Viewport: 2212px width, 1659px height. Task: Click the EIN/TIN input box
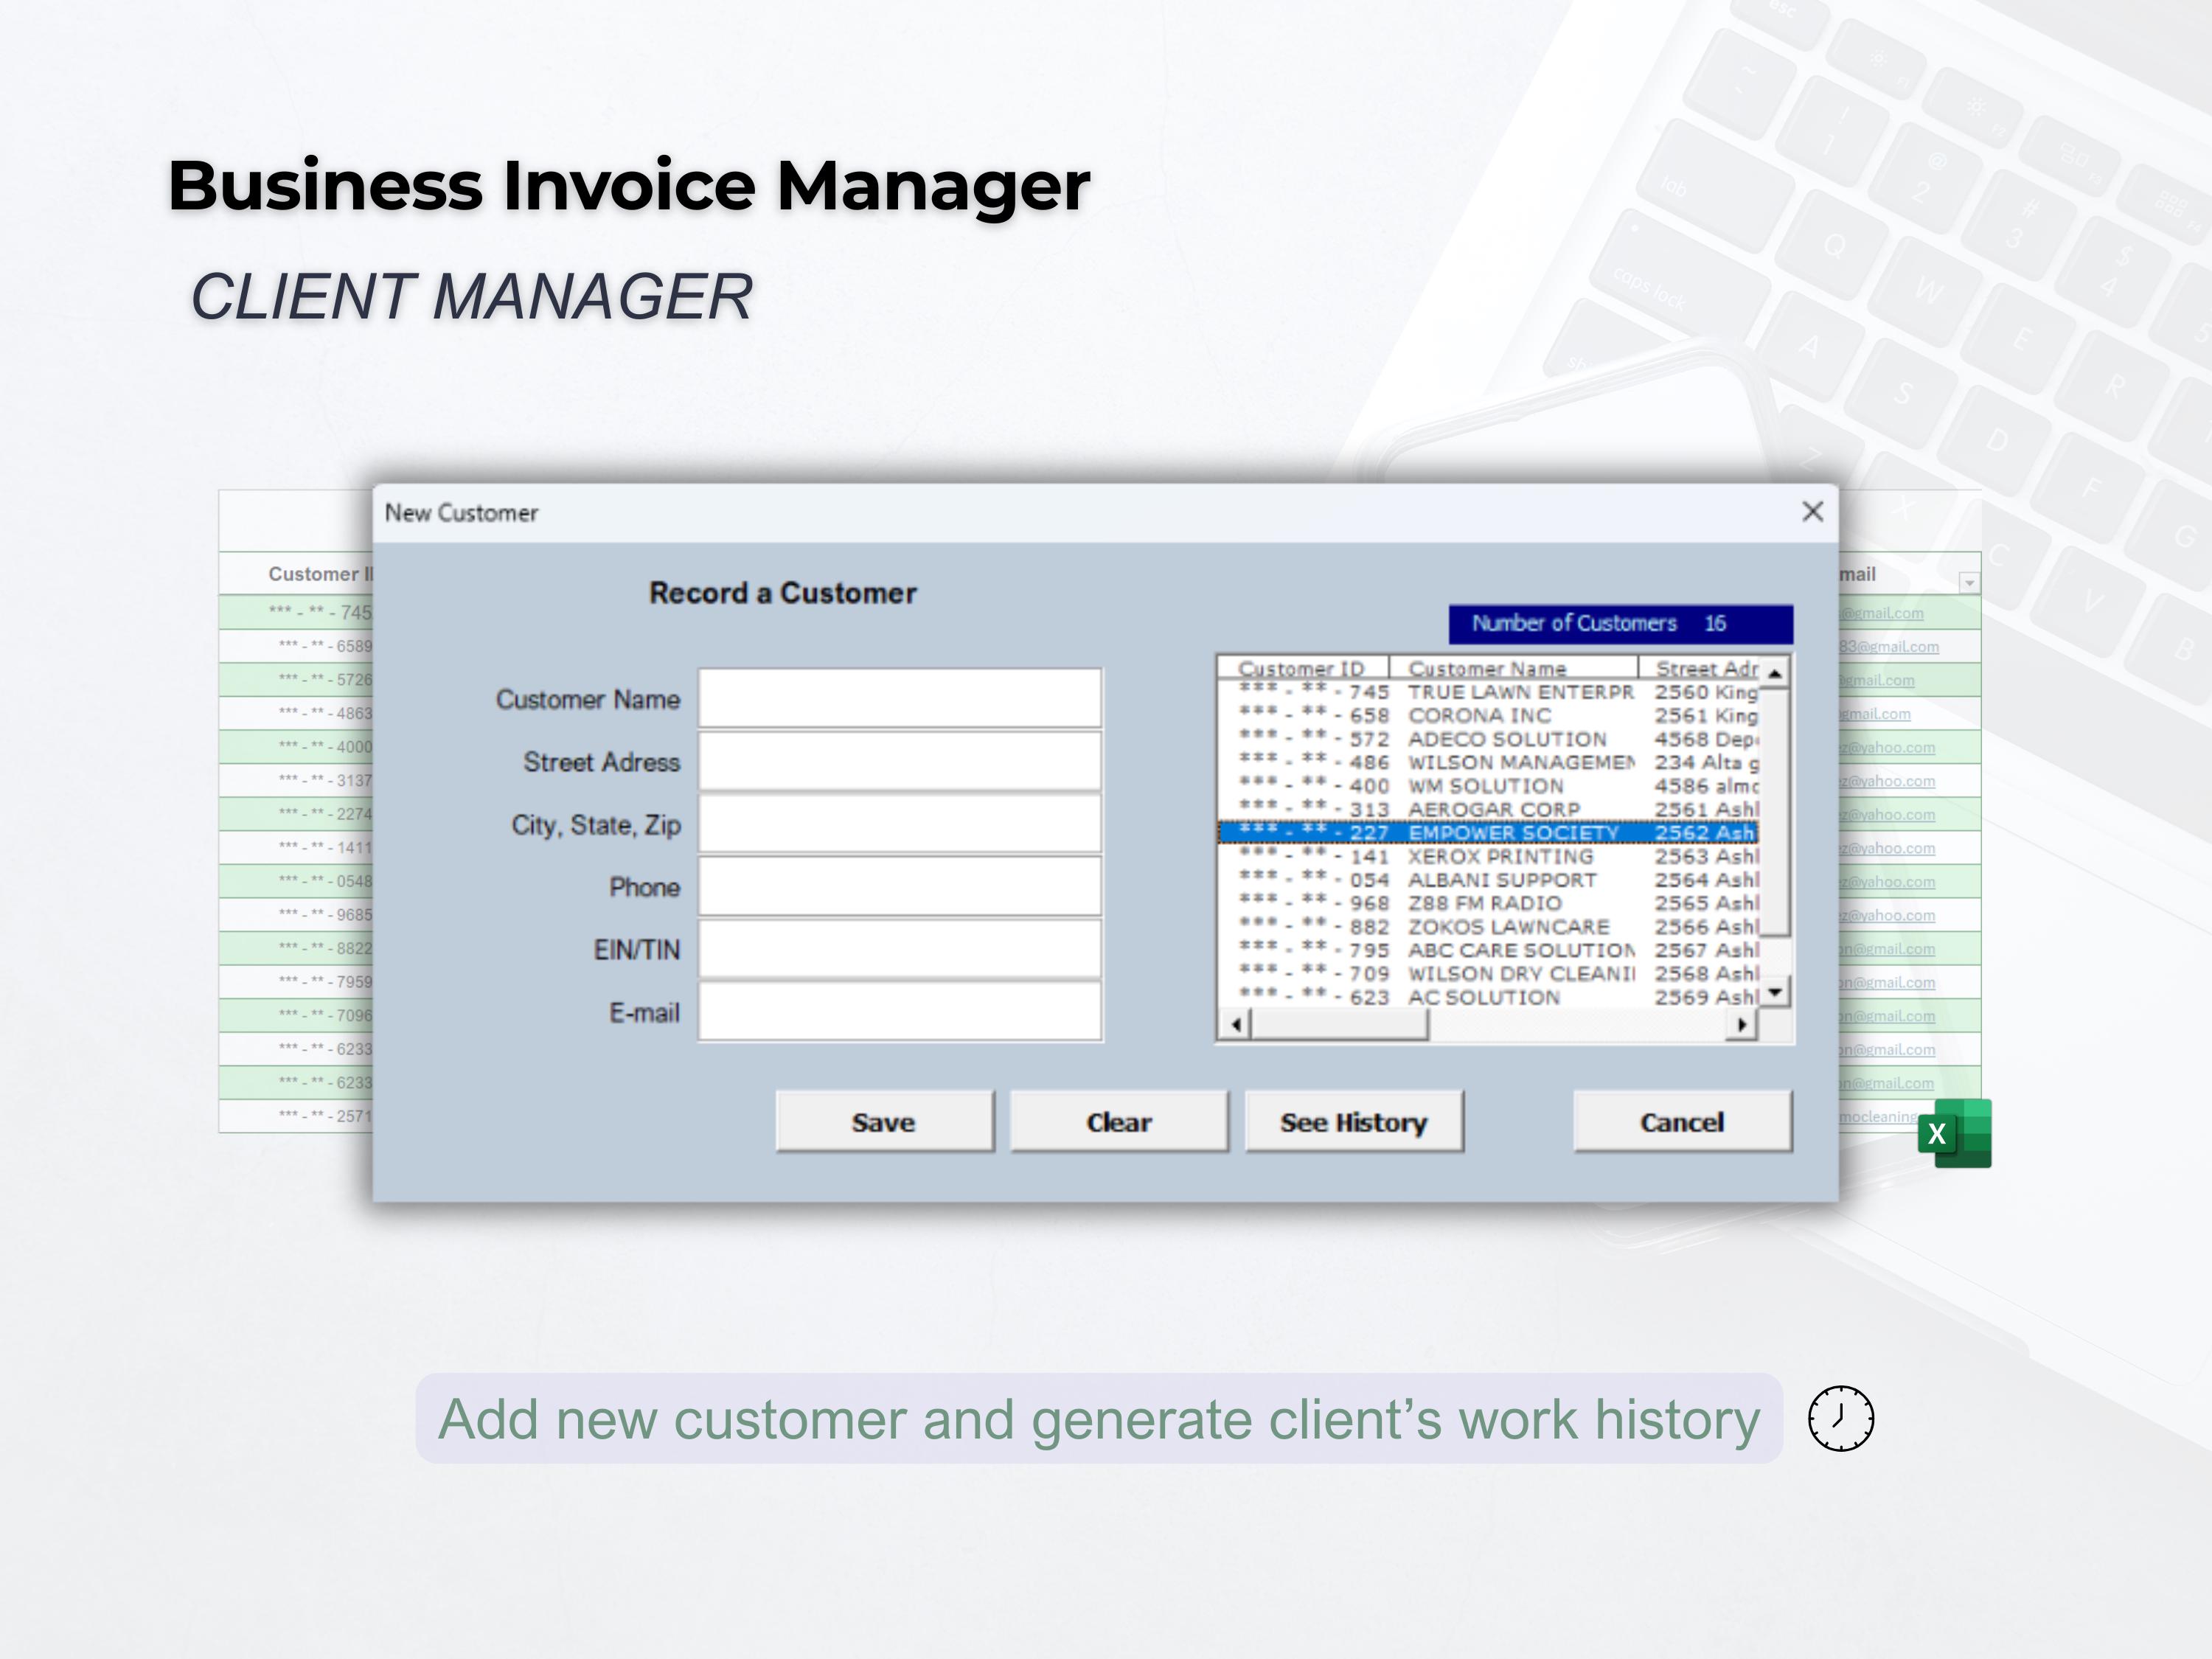[x=900, y=949]
